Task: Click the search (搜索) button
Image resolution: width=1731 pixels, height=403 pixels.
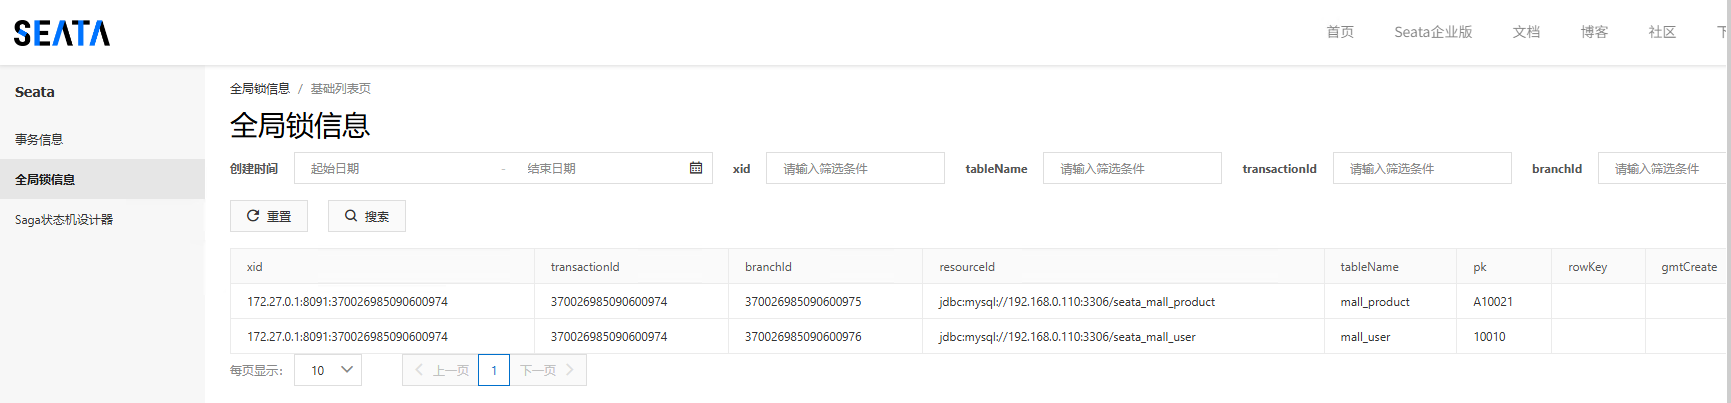Action: tap(366, 216)
